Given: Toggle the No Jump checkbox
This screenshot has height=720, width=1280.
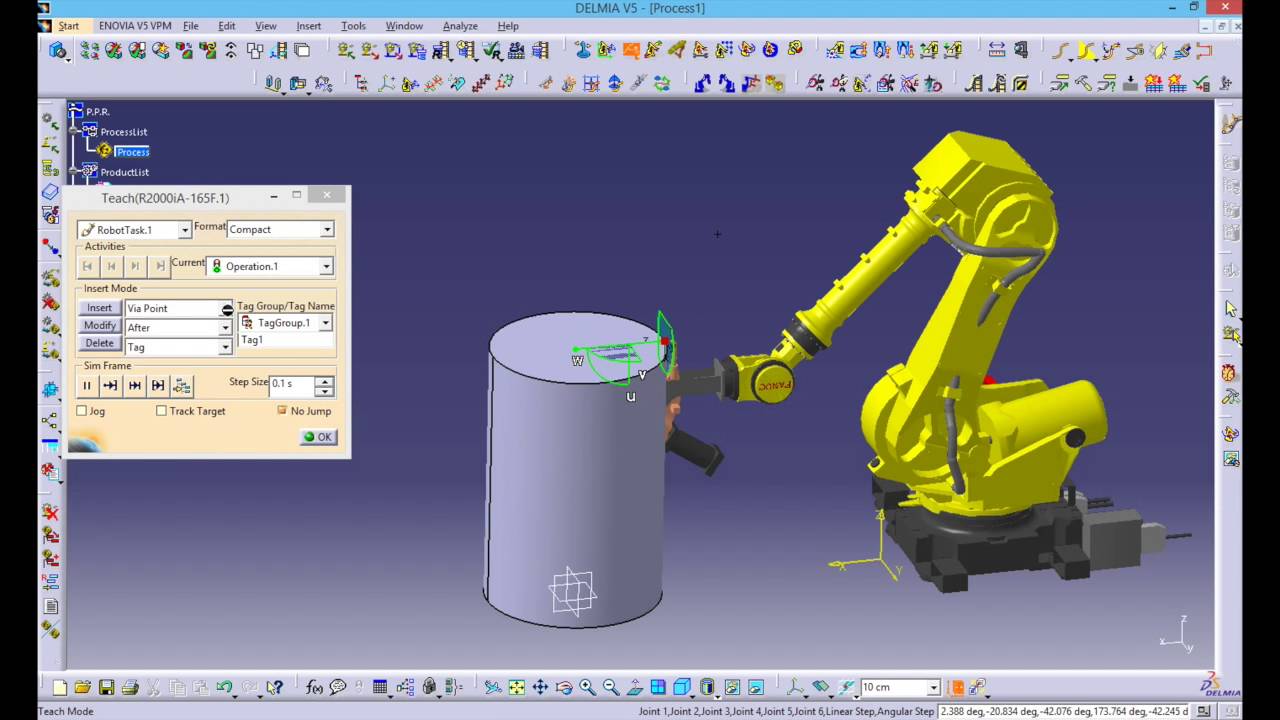Looking at the screenshot, I should point(282,411).
